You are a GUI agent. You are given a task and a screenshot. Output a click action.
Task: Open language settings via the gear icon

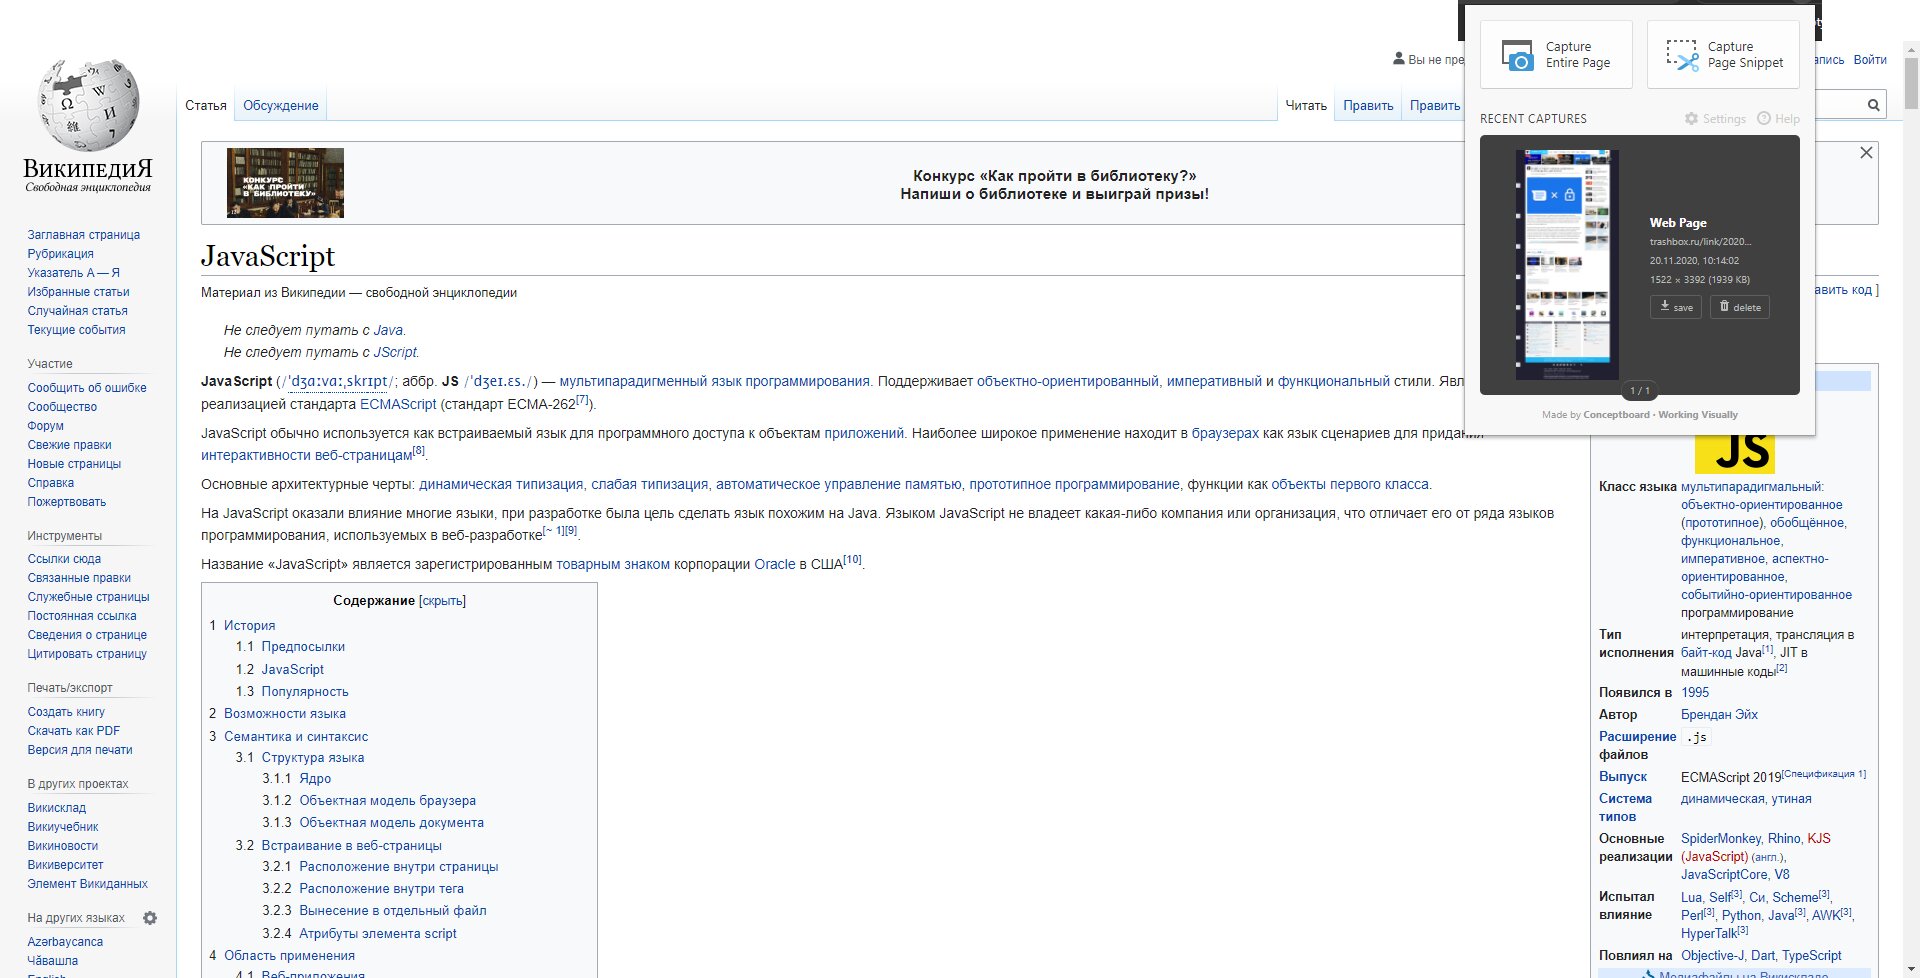[150, 918]
